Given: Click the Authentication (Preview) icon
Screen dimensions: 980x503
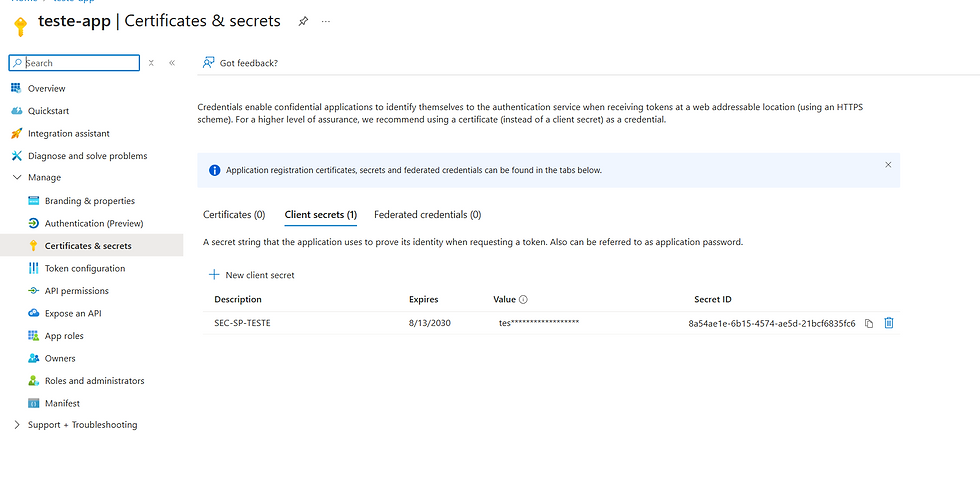Looking at the screenshot, I should pyautogui.click(x=34, y=223).
